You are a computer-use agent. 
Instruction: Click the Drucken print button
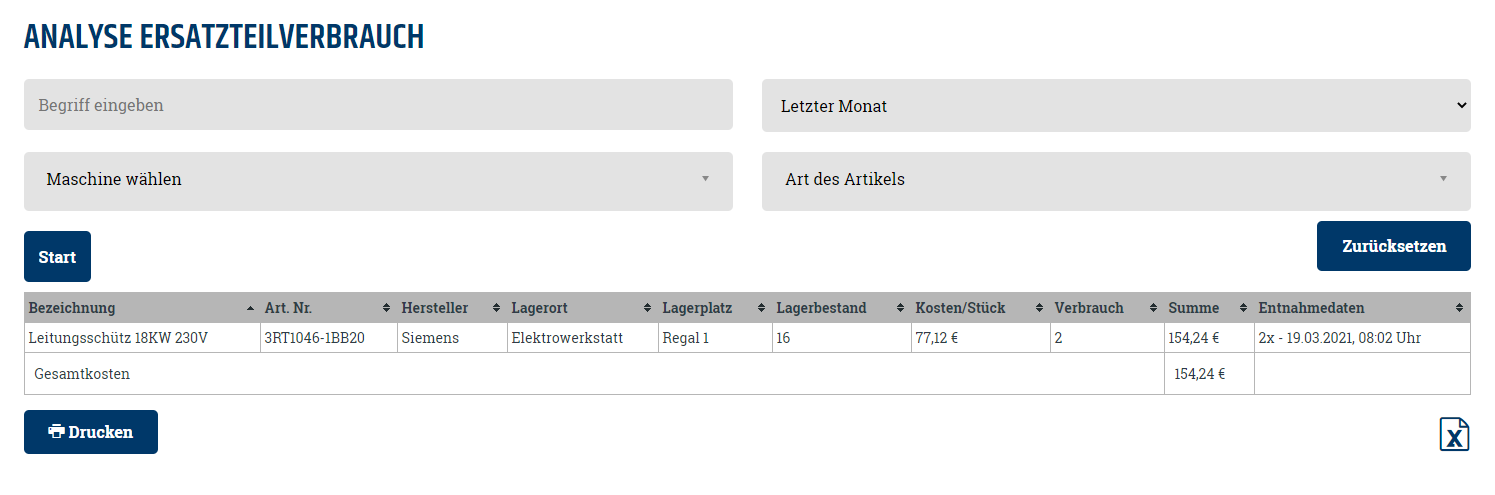[91, 432]
